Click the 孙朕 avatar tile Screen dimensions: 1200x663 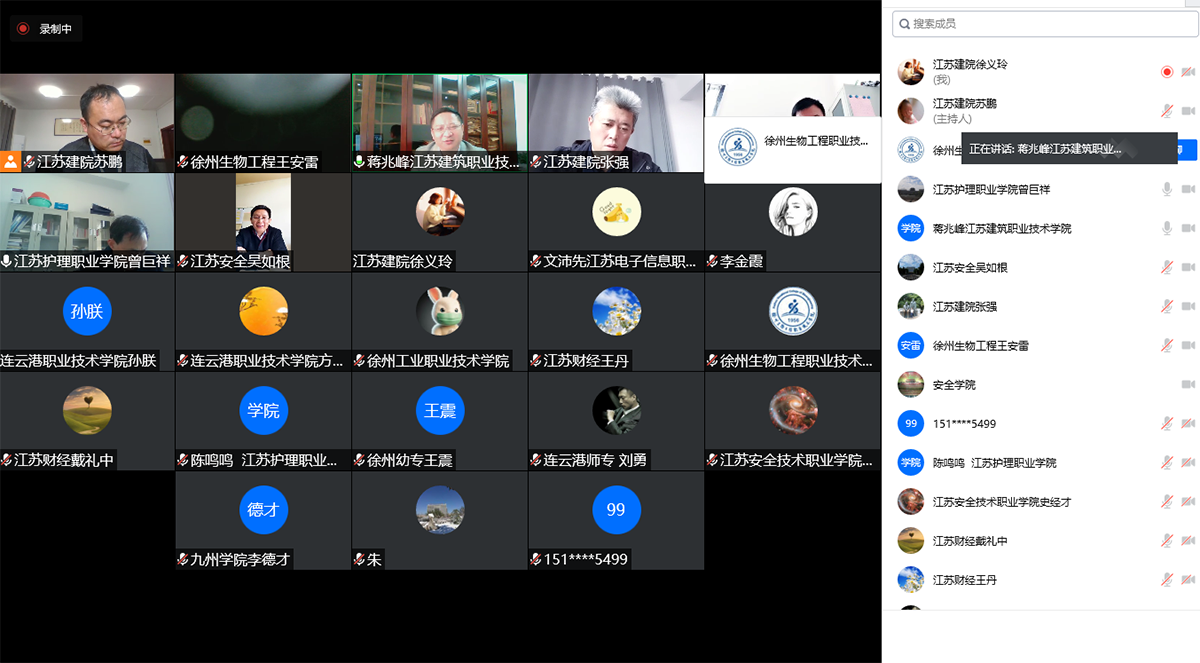(87, 311)
